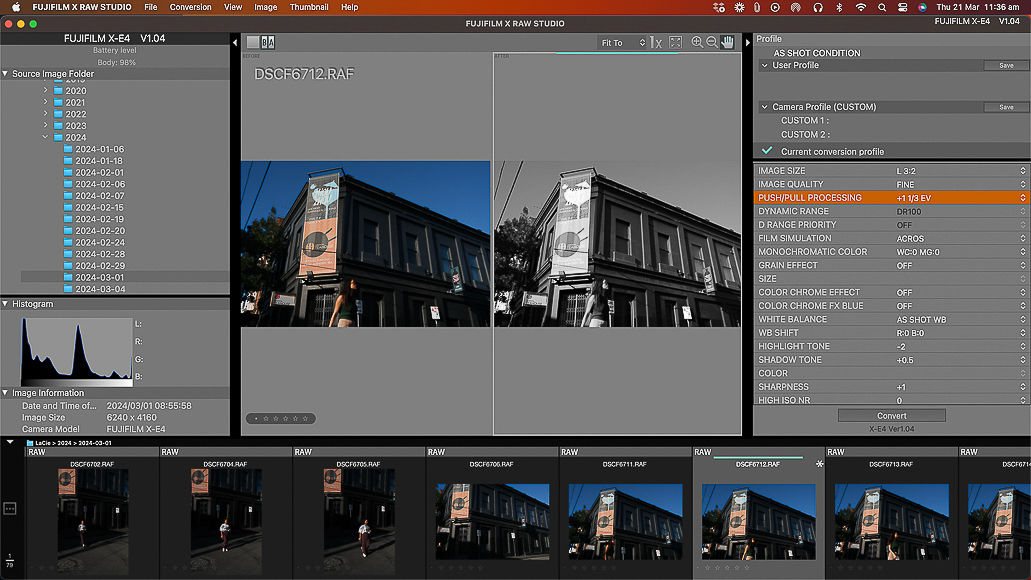Open the View menu
Image resolution: width=1031 pixels, height=580 pixels.
point(233,7)
